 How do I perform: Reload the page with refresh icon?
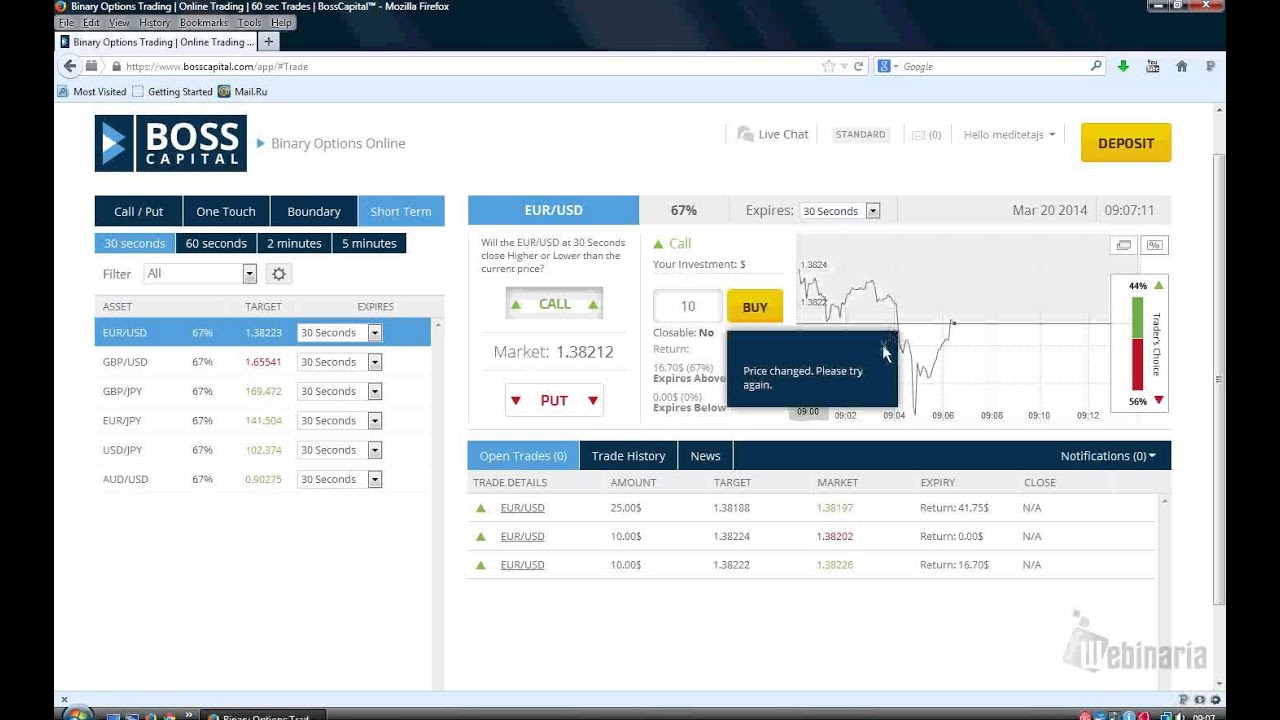click(x=858, y=66)
